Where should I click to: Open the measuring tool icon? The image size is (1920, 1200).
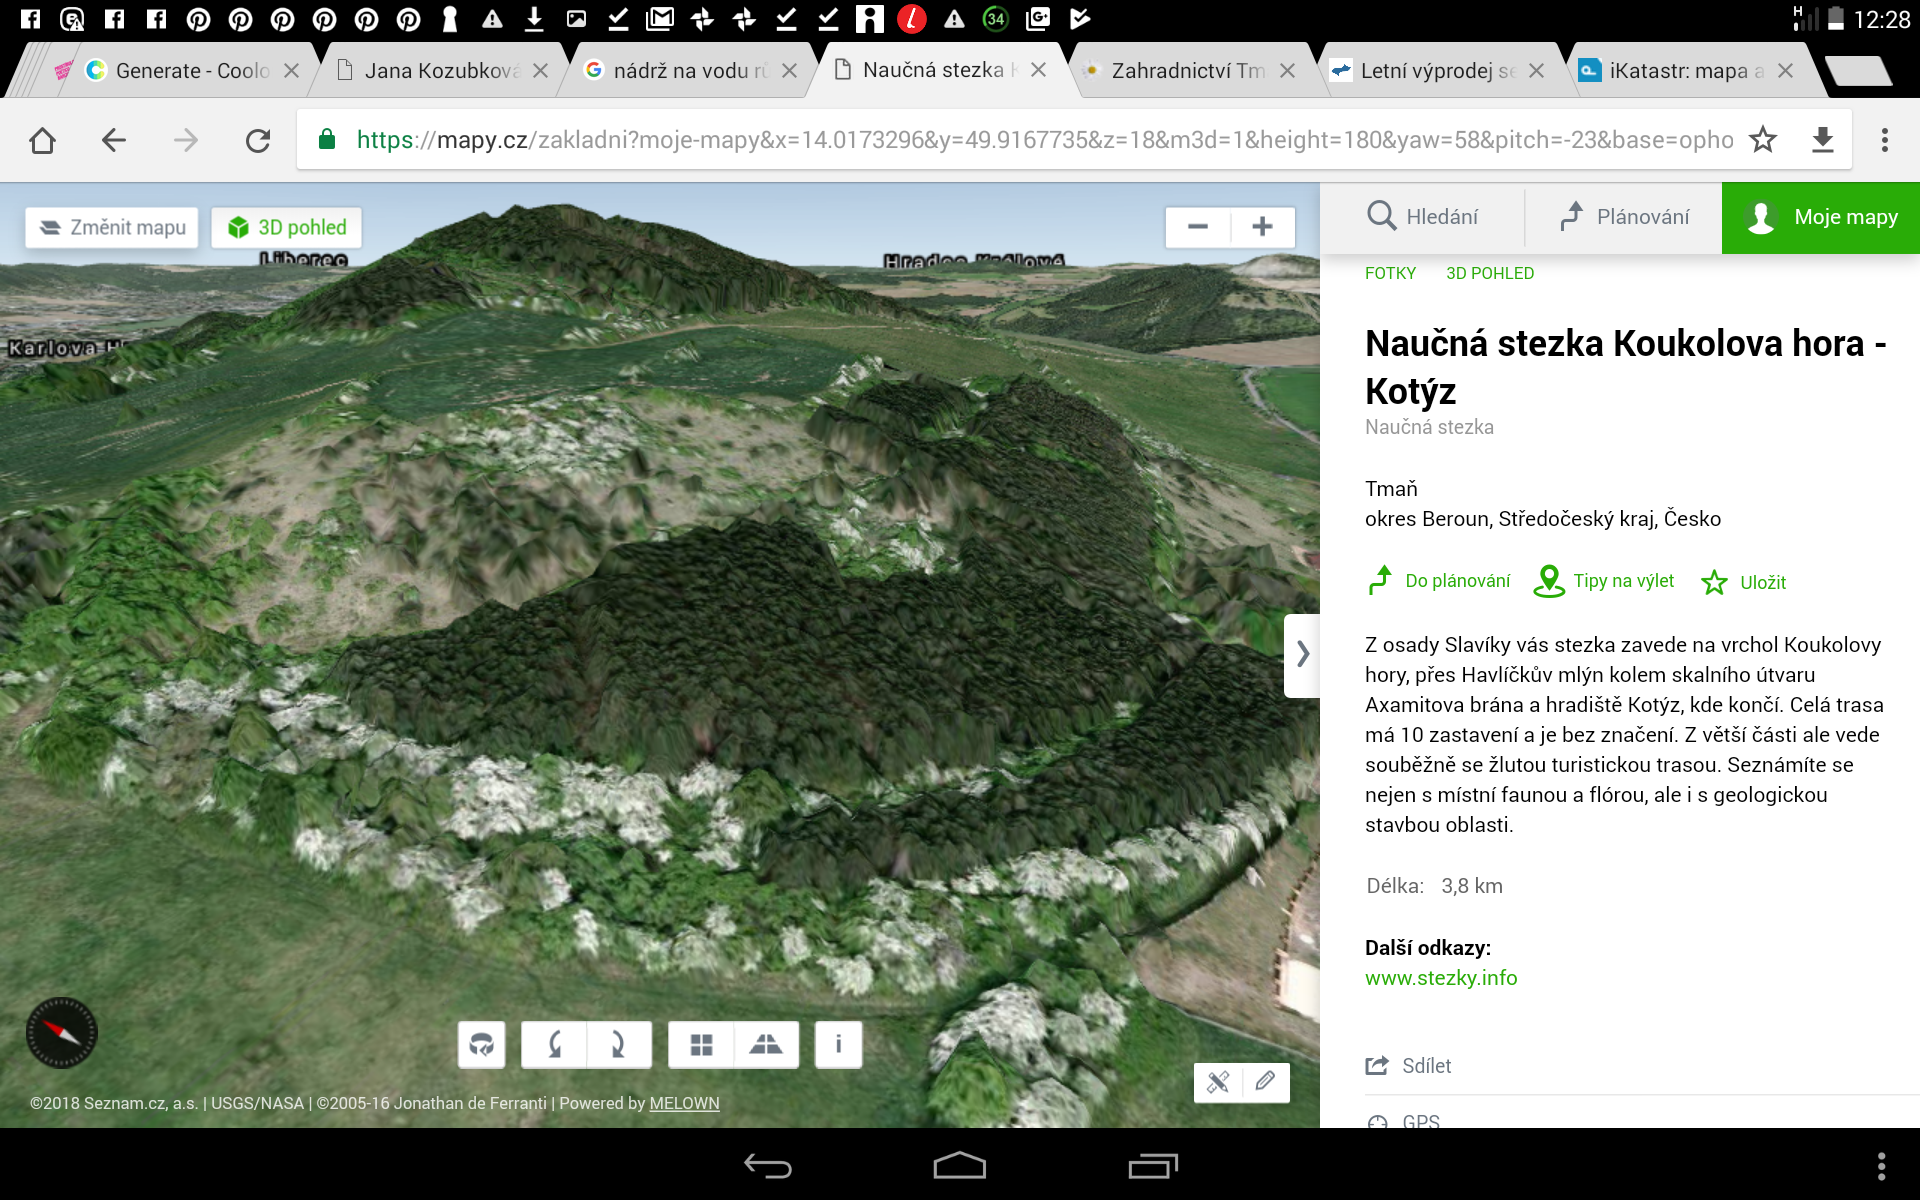pos(1218,1082)
